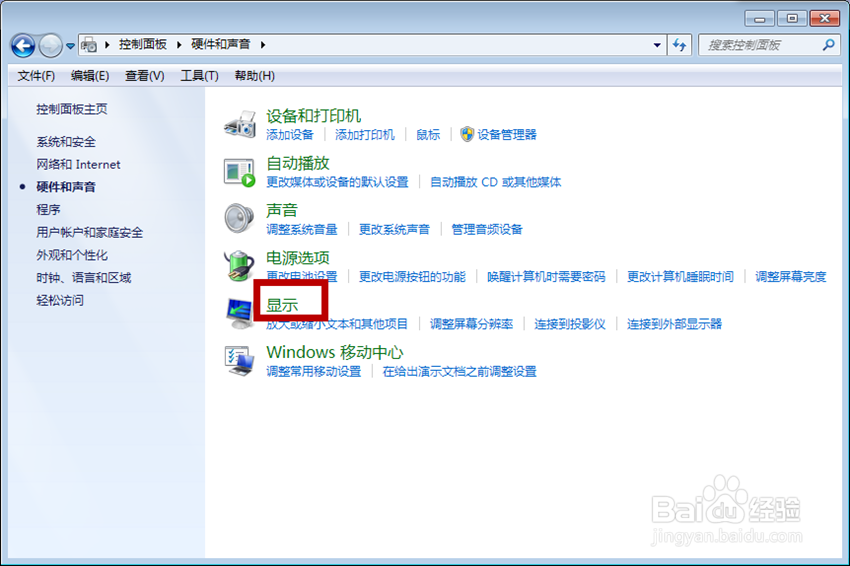This screenshot has height=566, width=850.
Task: Open the 工具(T) menu
Action: click(199, 75)
